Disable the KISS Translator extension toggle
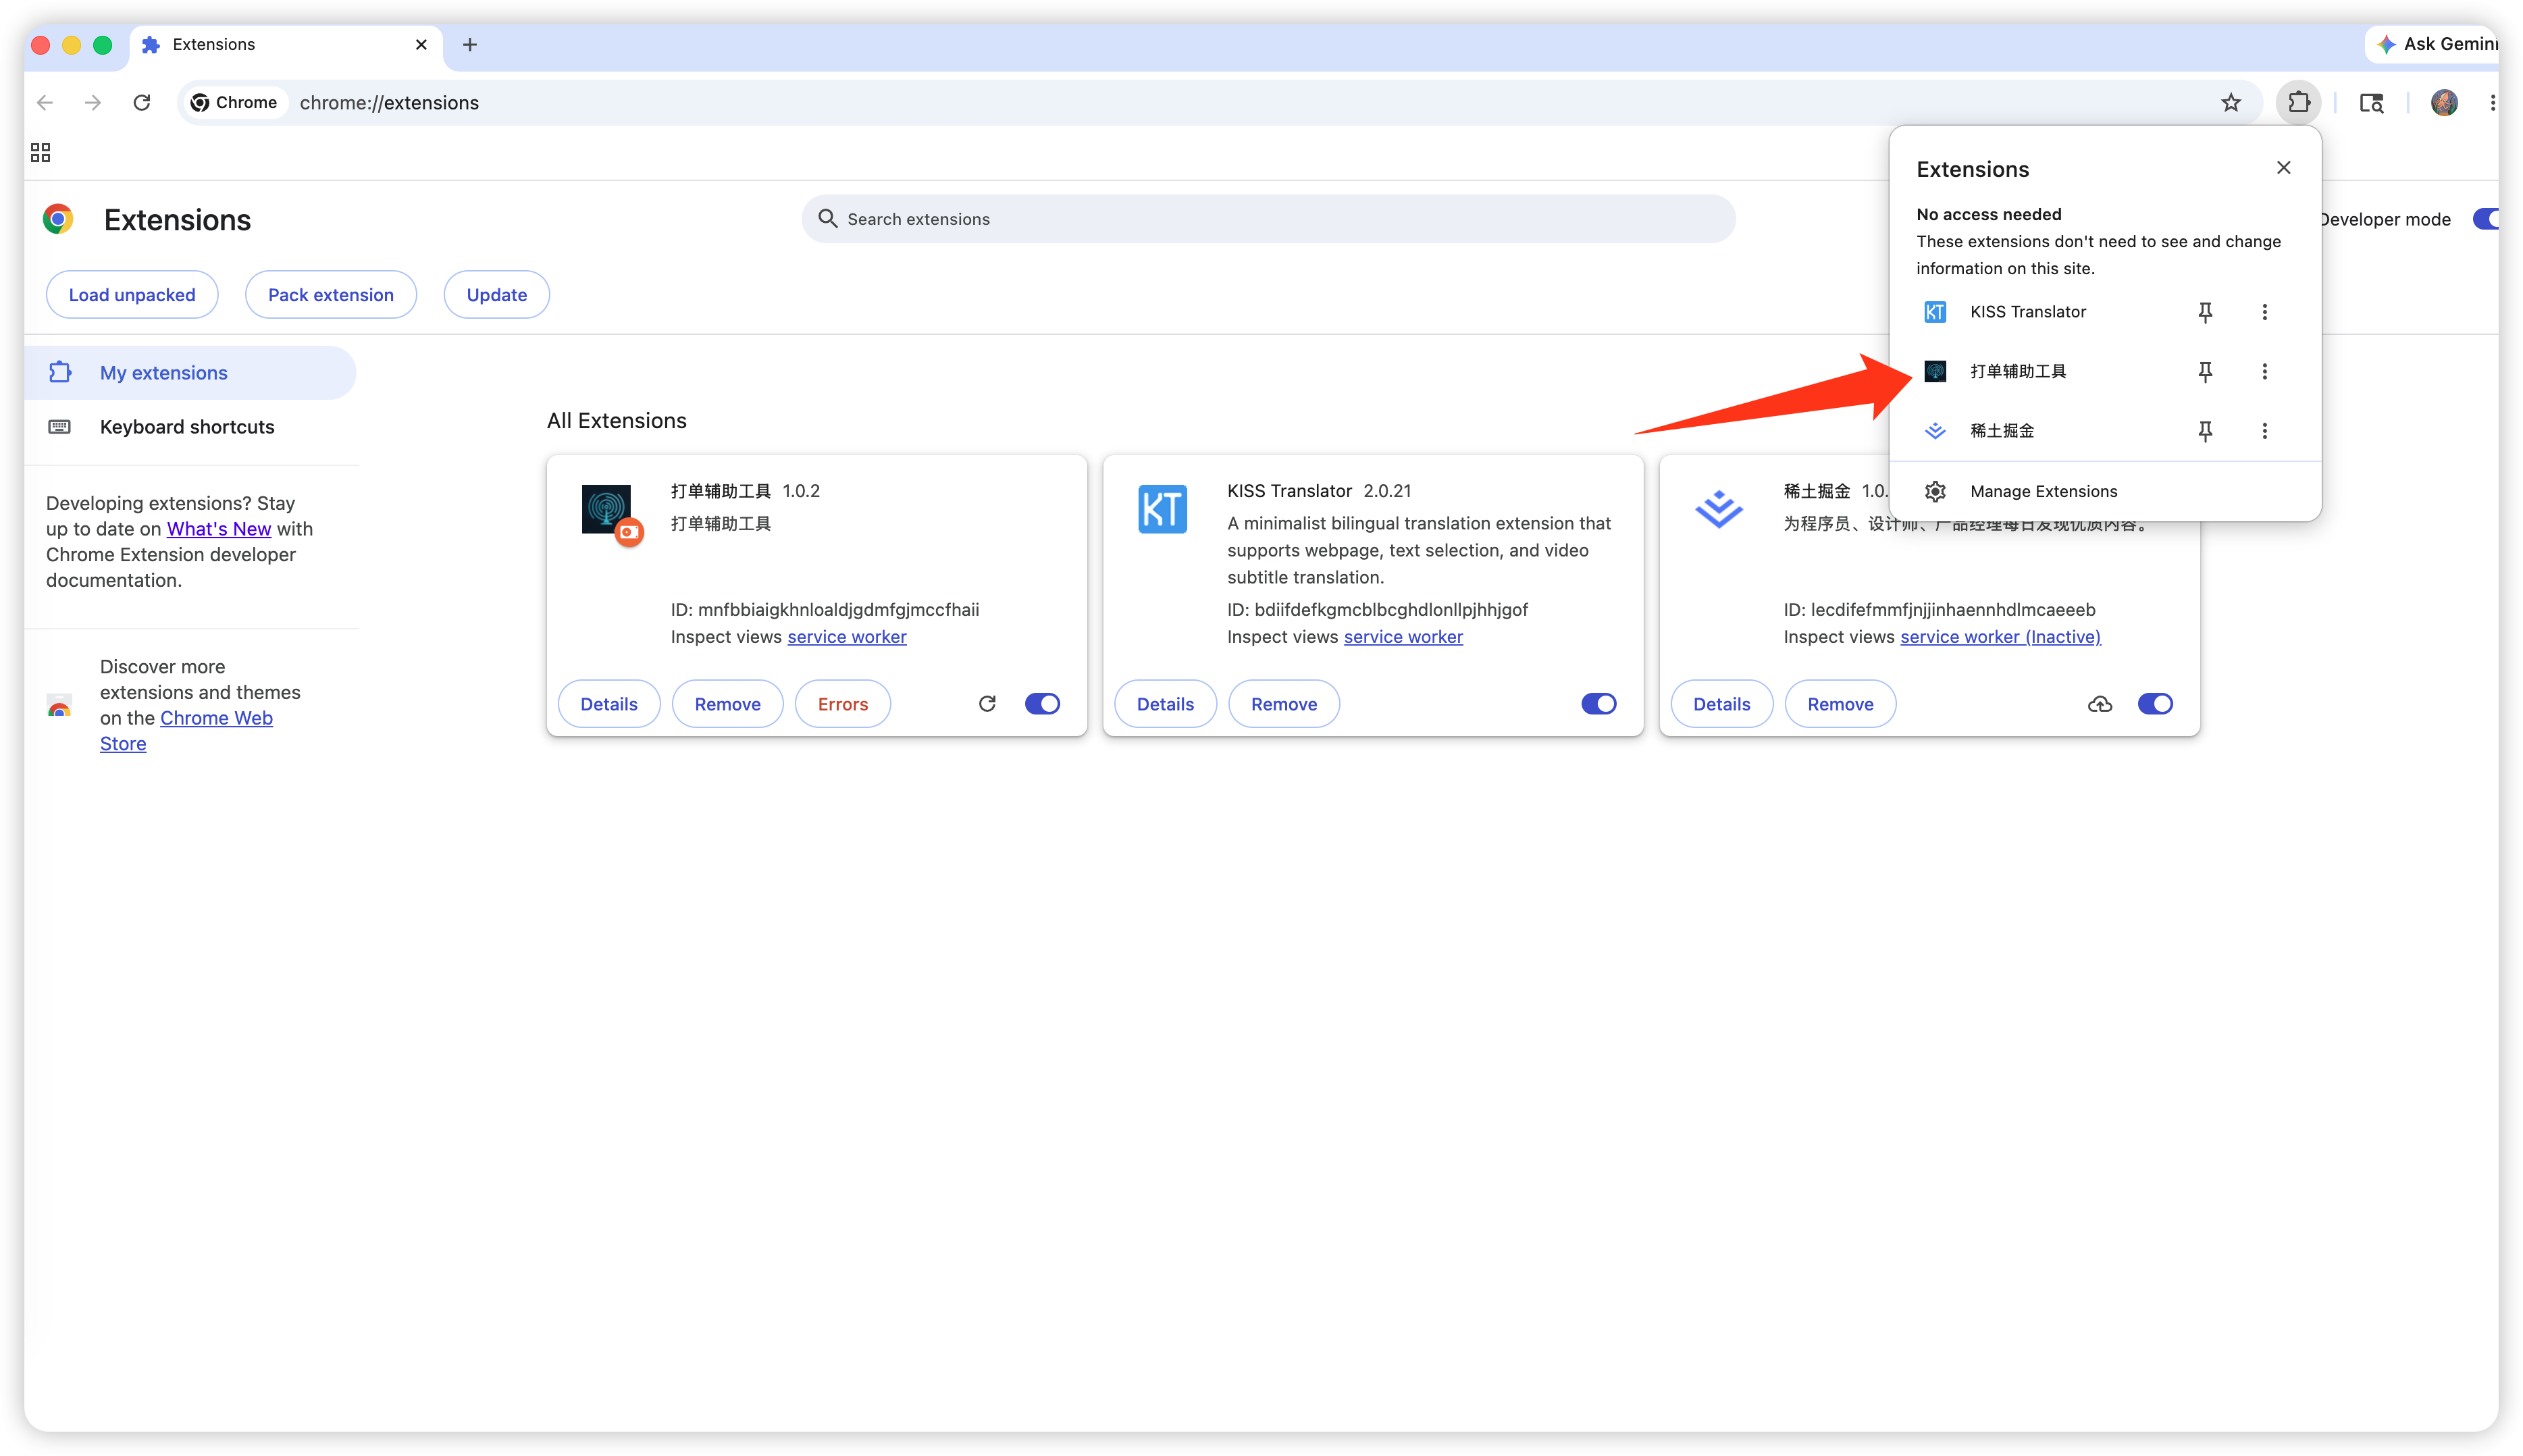 click(1598, 704)
